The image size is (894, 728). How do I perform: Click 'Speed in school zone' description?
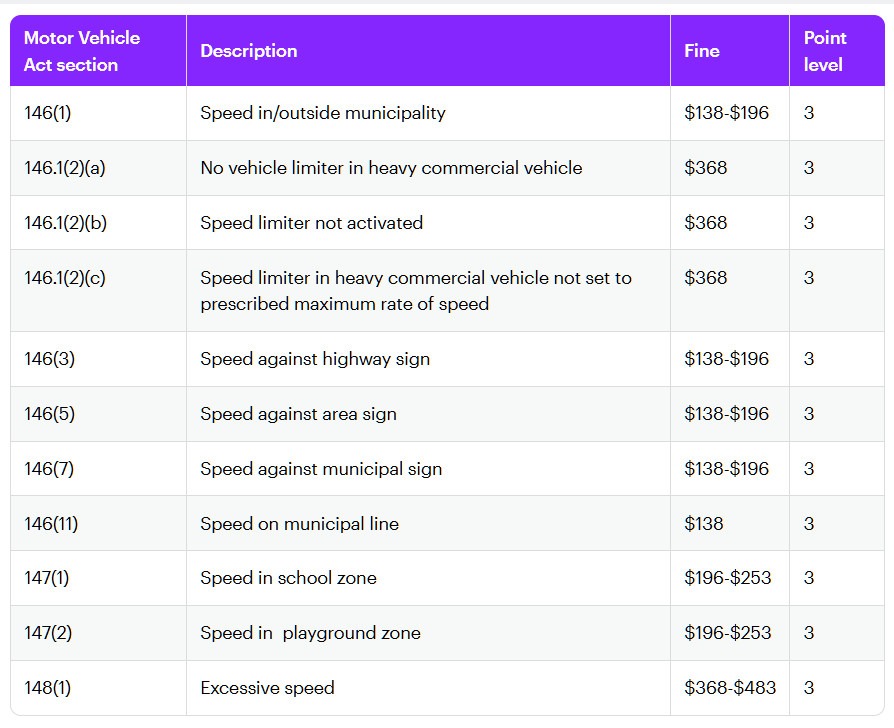coord(288,578)
